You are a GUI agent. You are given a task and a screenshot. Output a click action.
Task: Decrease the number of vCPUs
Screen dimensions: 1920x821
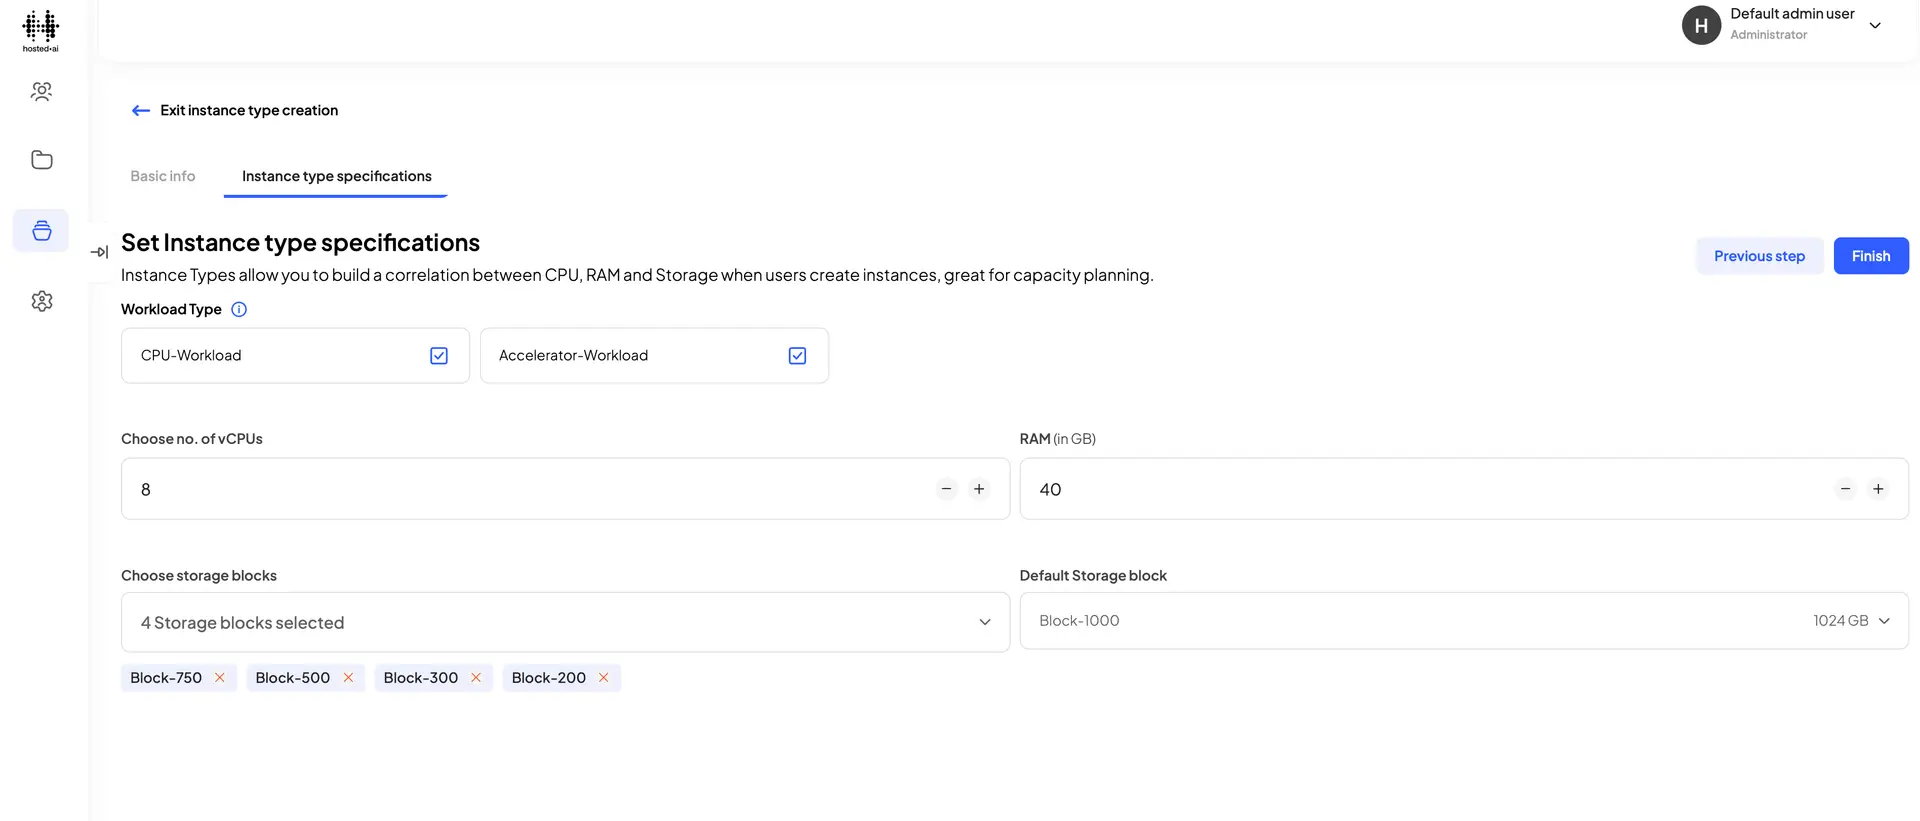tap(946, 489)
